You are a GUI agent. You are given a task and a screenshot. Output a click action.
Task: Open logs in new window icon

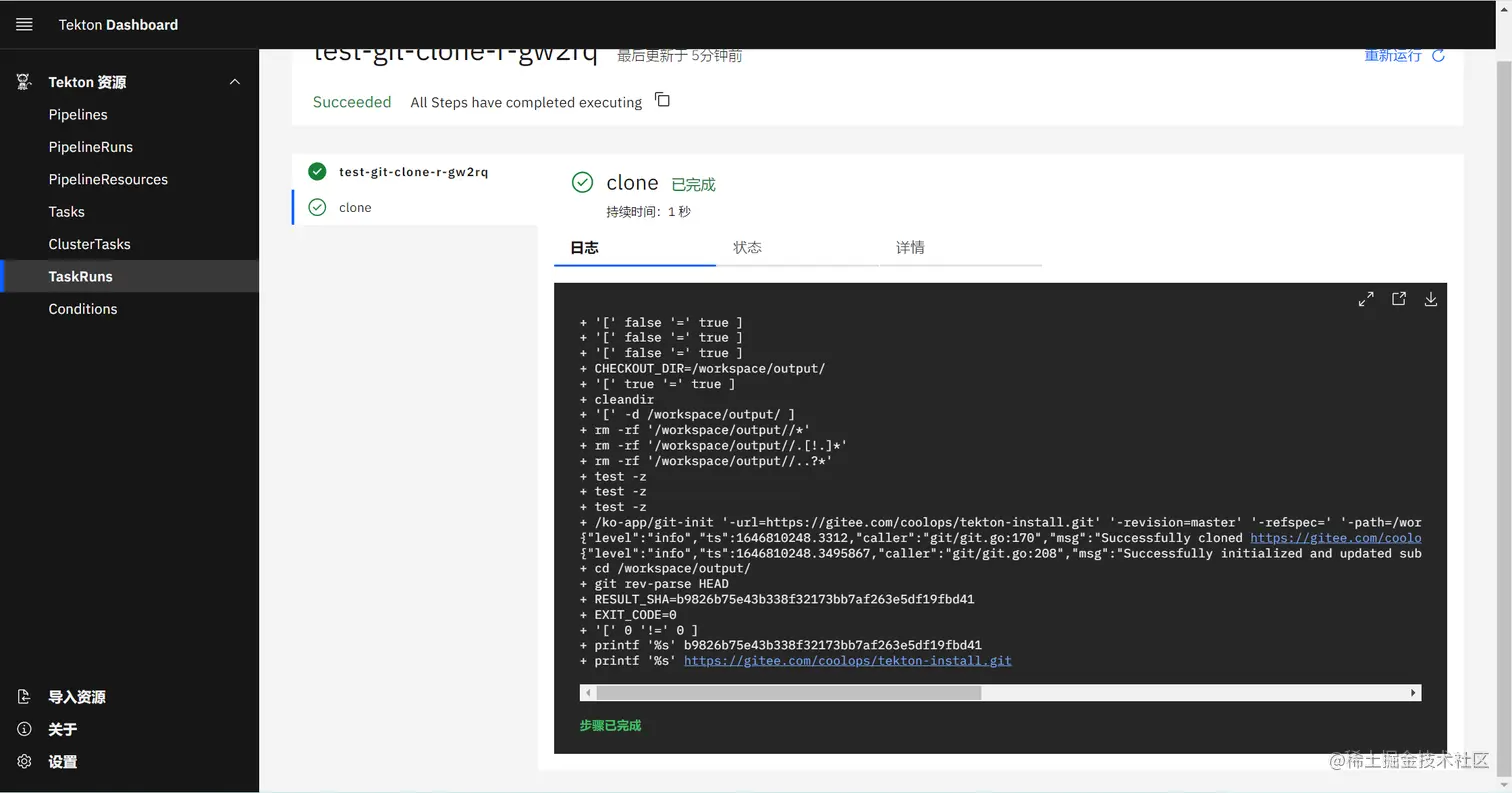[1399, 298]
